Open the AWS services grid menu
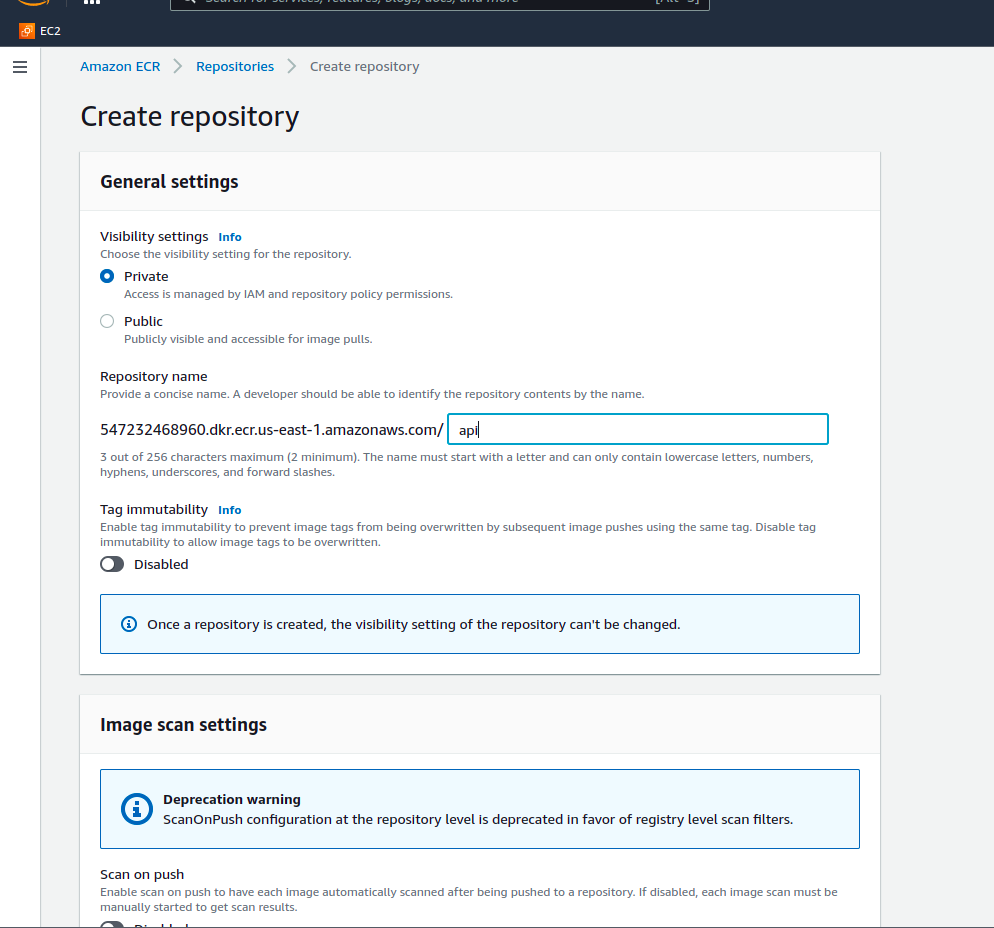This screenshot has width=994, height=928. pos(91,2)
